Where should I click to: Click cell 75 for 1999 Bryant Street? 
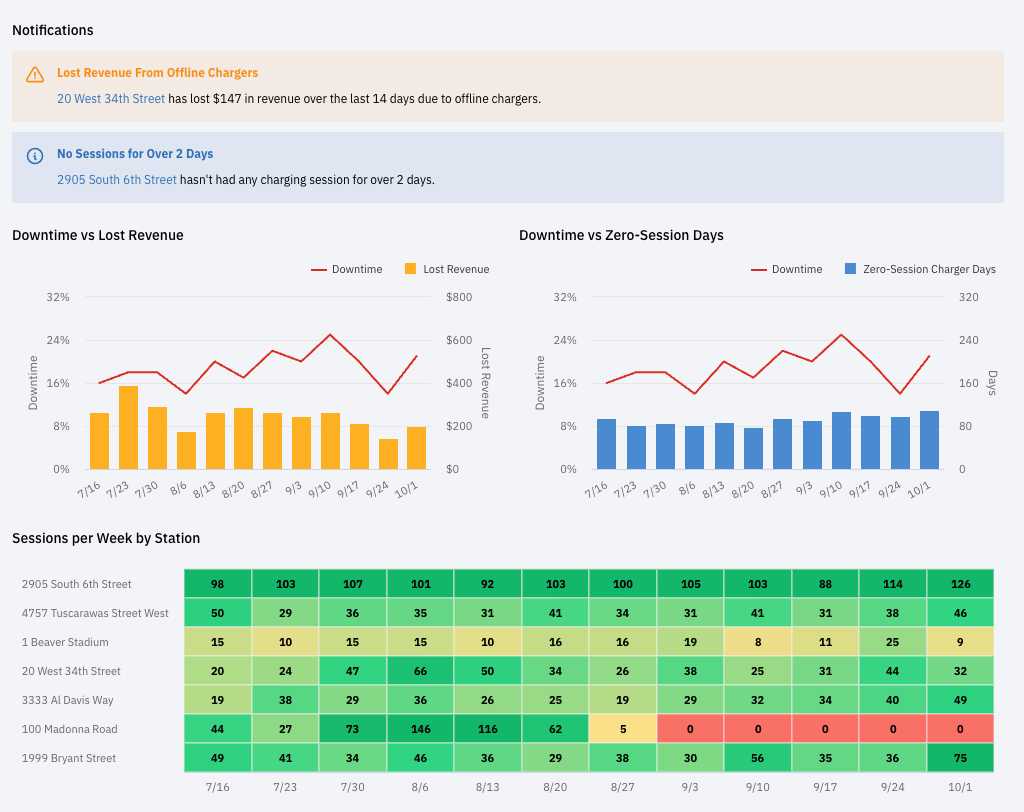pos(960,758)
